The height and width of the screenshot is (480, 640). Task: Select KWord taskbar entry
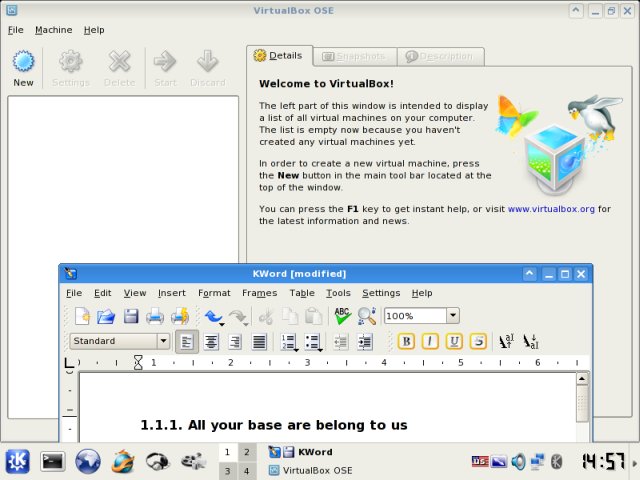300,452
